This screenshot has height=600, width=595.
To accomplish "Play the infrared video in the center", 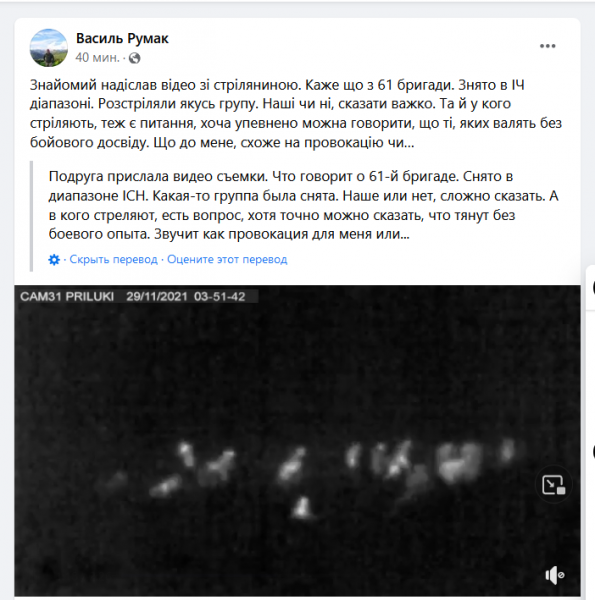I will pos(297,440).
